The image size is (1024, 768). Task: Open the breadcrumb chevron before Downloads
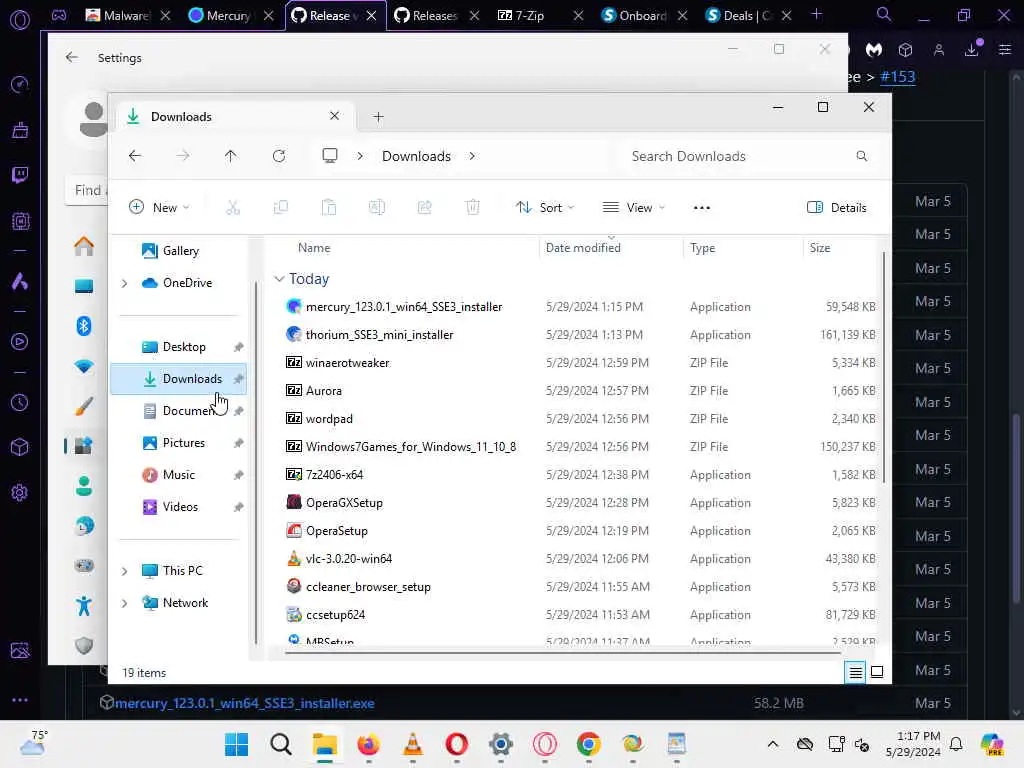pos(360,156)
